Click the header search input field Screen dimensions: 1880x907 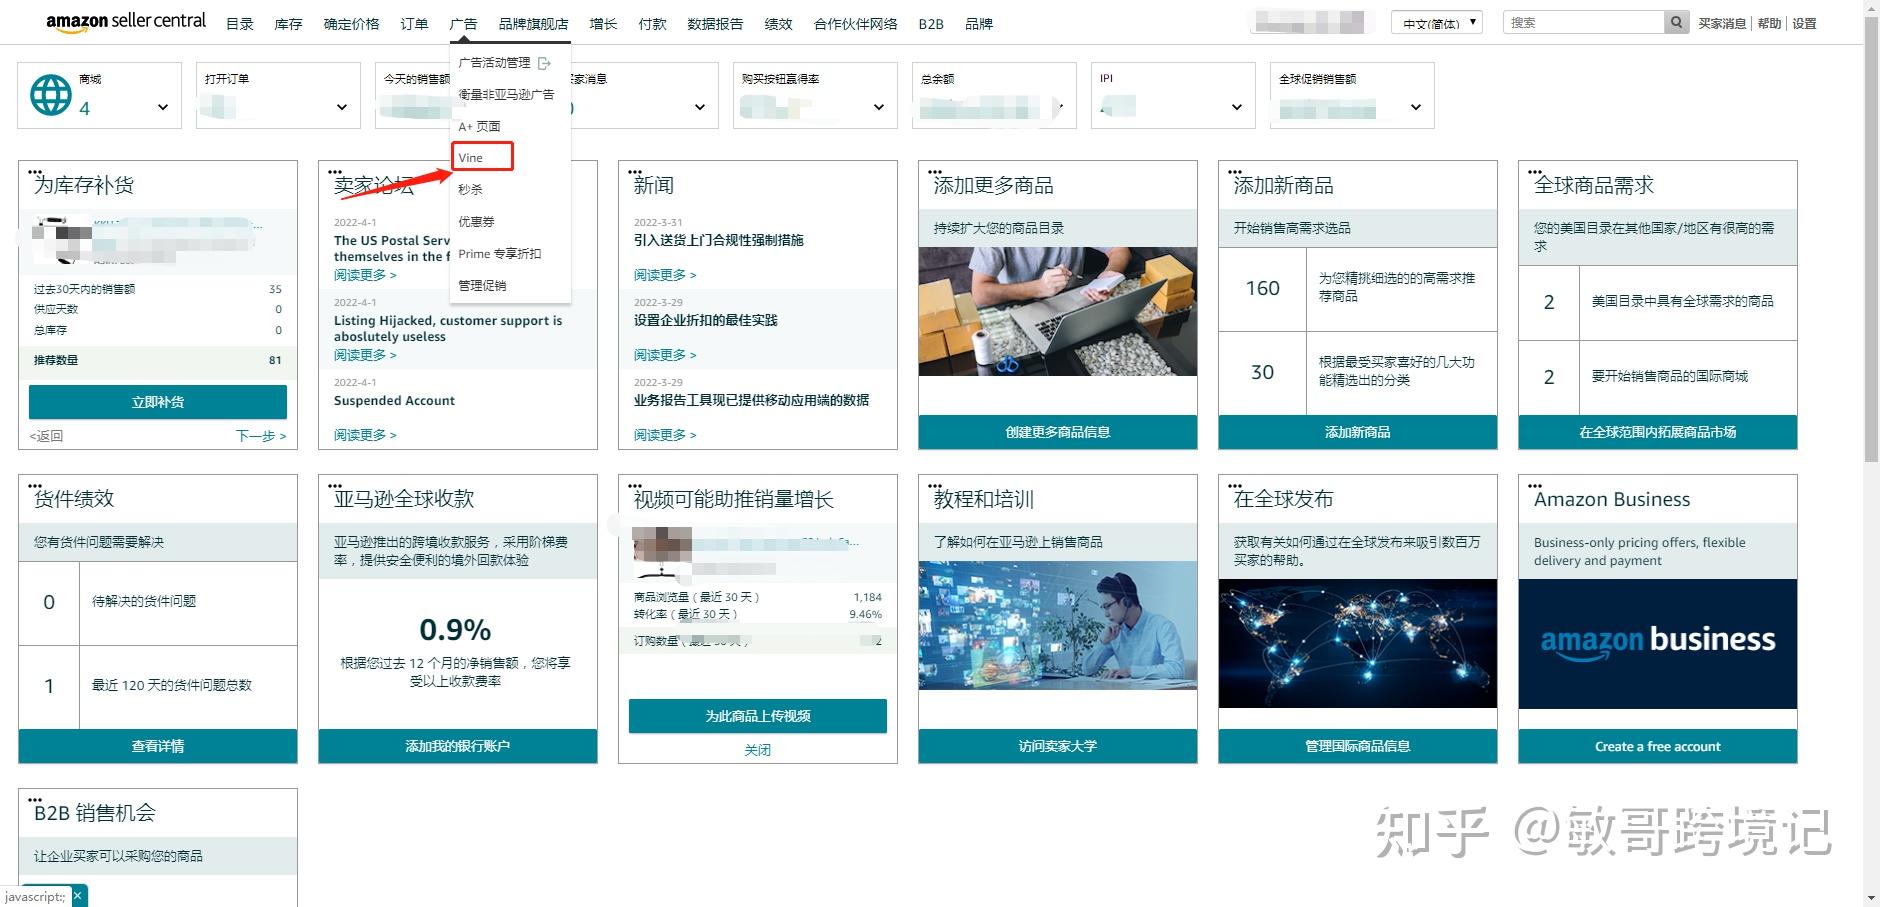tap(1584, 23)
